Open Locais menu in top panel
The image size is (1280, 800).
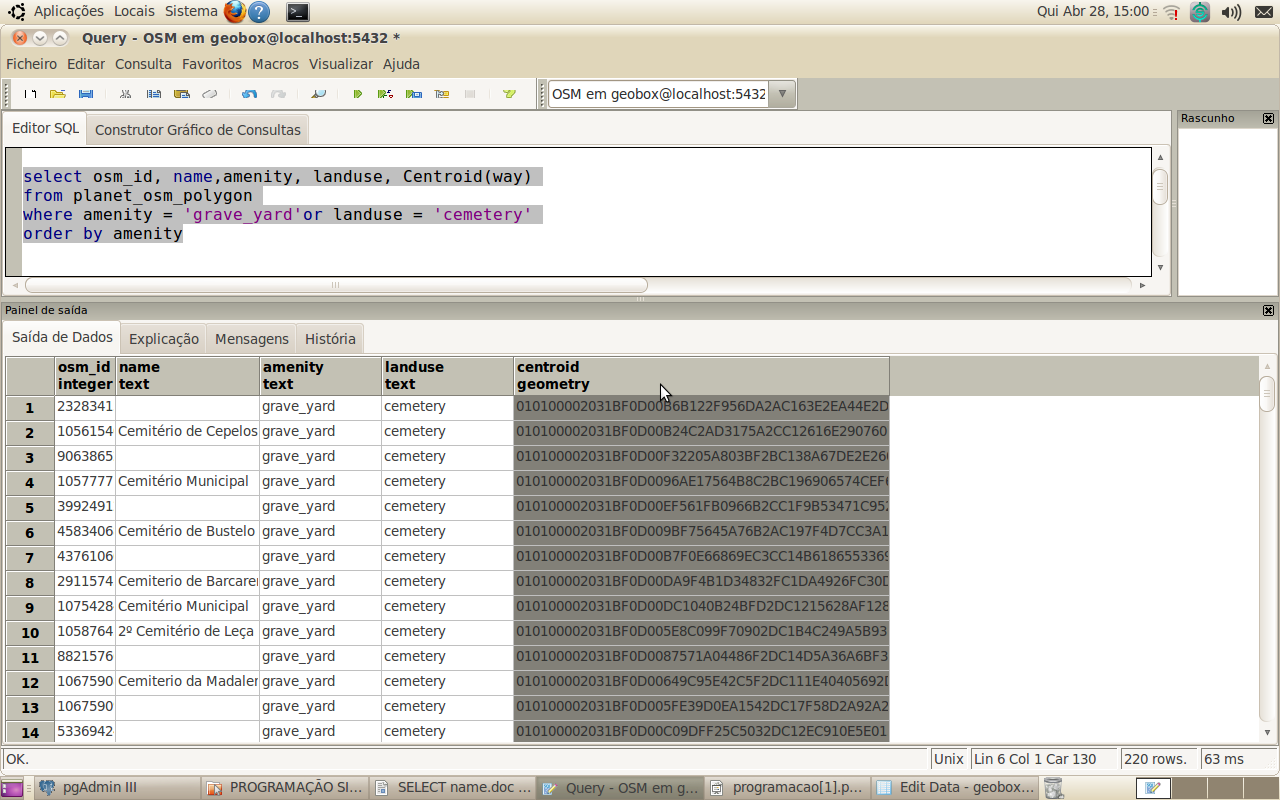[x=134, y=11]
